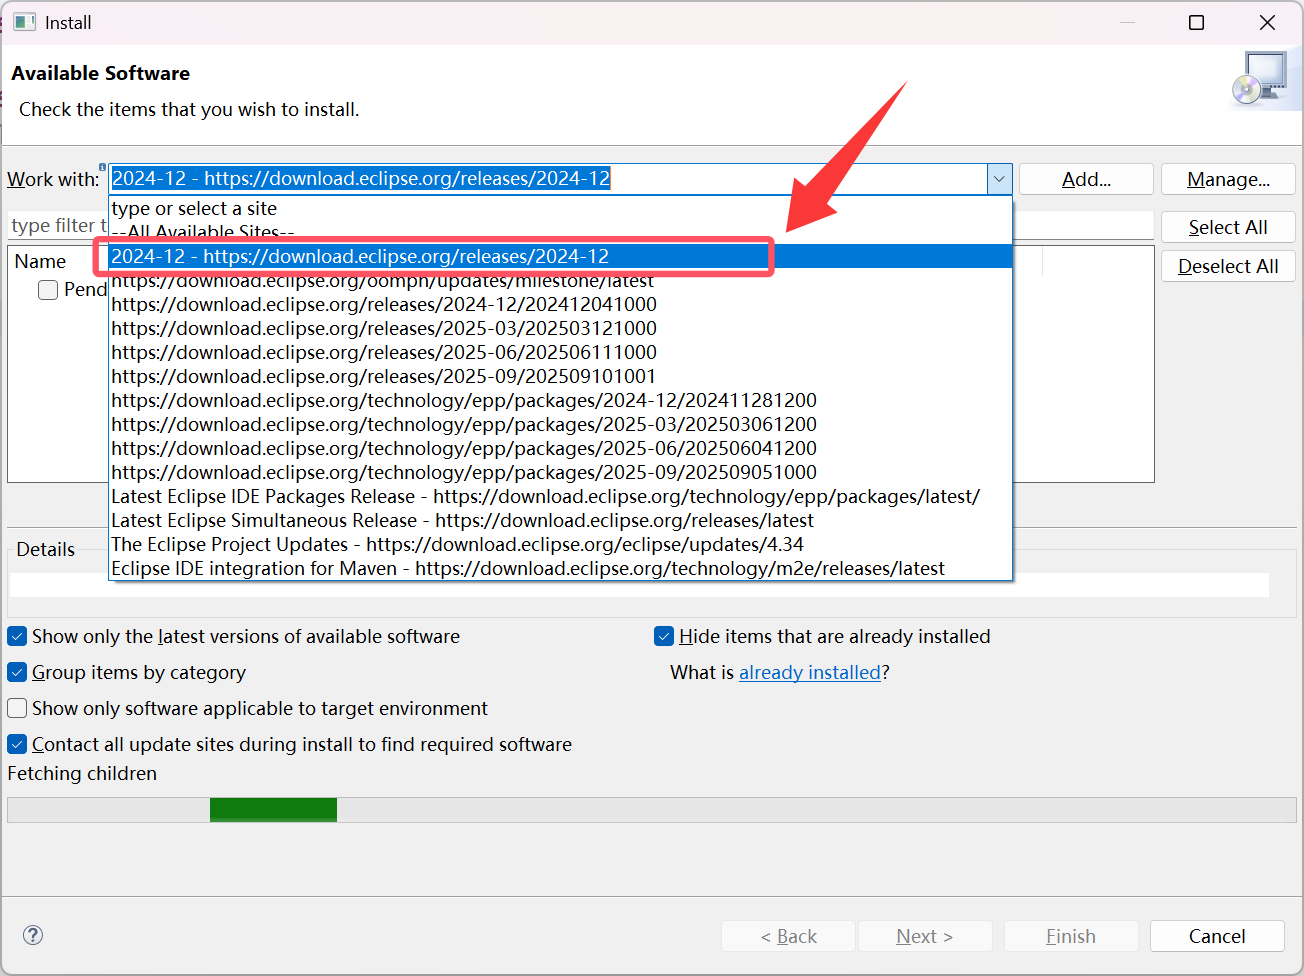Image resolution: width=1304 pixels, height=976 pixels.
Task: Click the Next > button
Action: point(925,936)
